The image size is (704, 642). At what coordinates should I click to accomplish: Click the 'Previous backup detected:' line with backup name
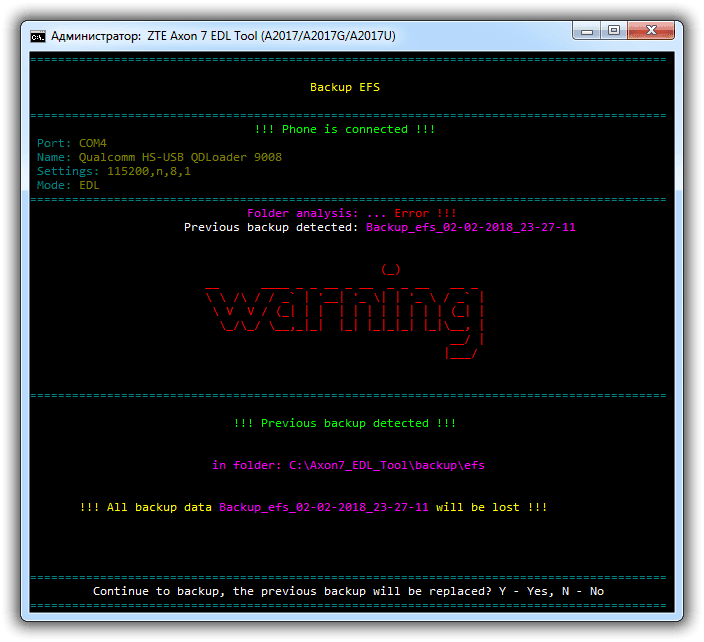click(380, 227)
